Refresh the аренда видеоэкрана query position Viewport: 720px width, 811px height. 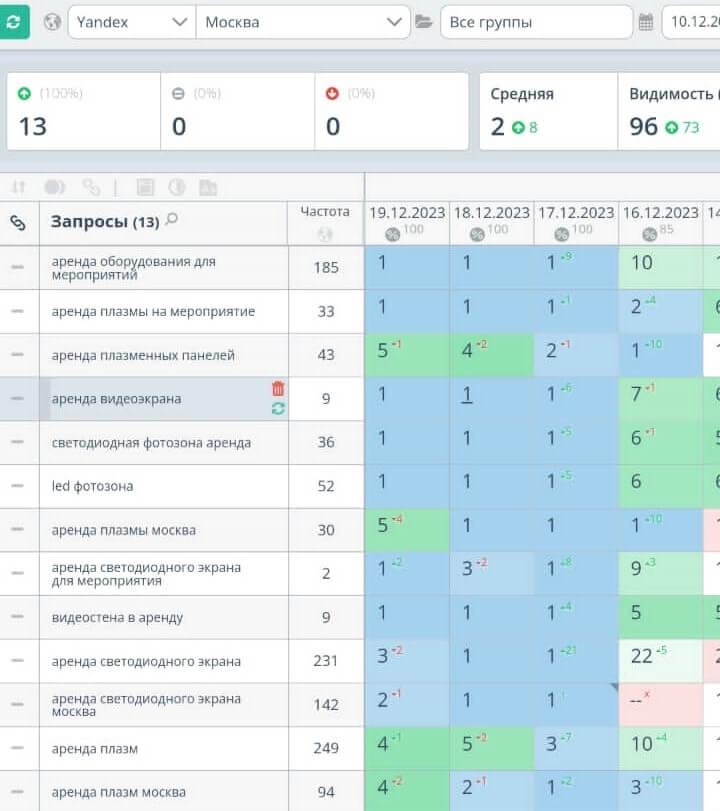click(278, 408)
